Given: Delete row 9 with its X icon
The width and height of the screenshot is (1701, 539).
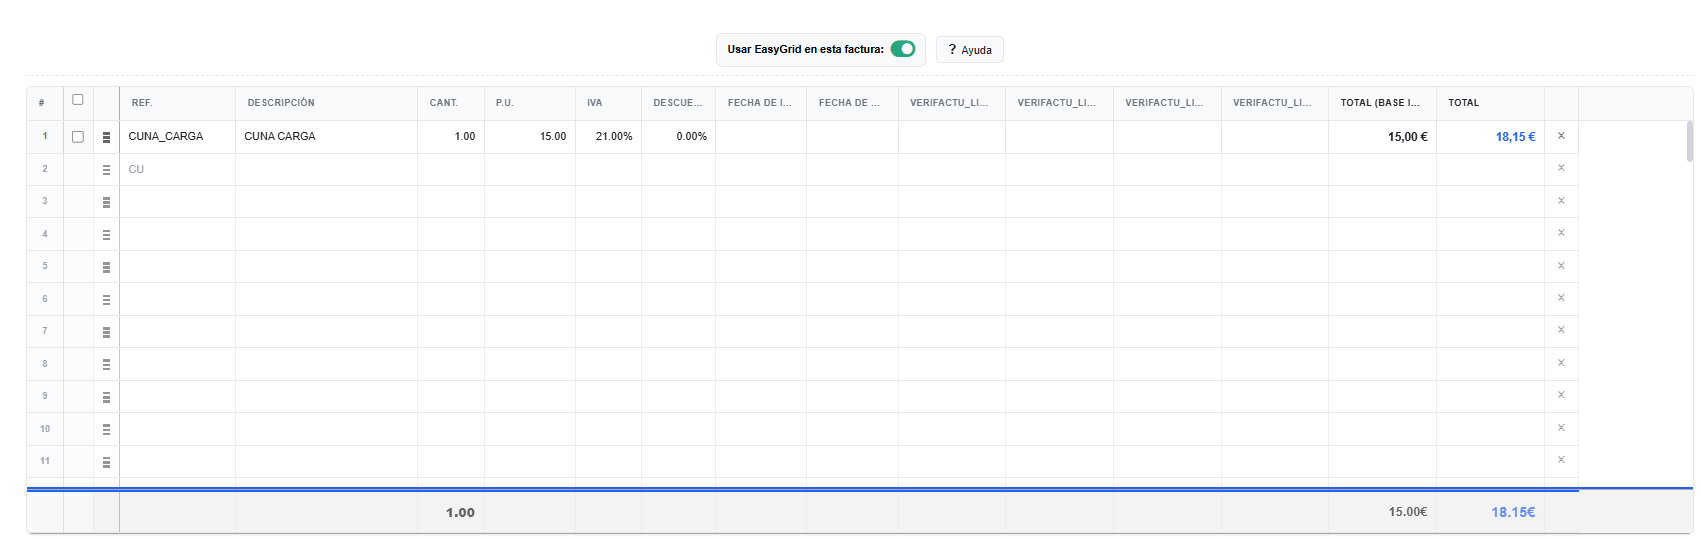Looking at the screenshot, I should tap(1561, 395).
